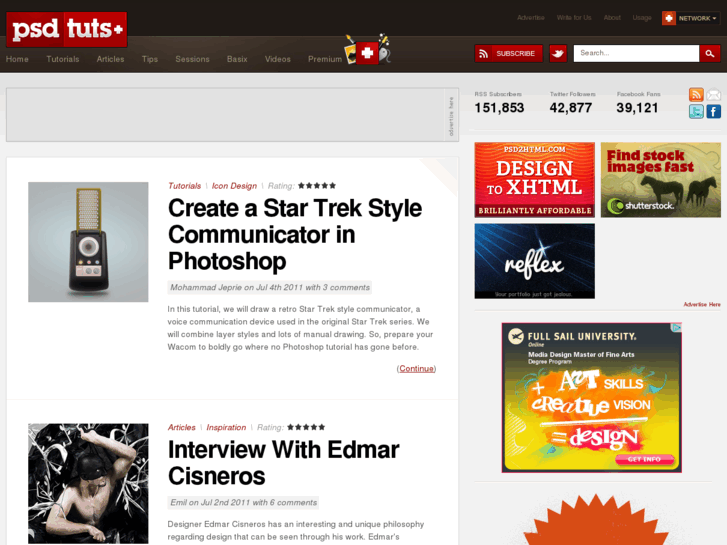
Task: Click the star rating on Star Trek post
Action: coord(317,186)
